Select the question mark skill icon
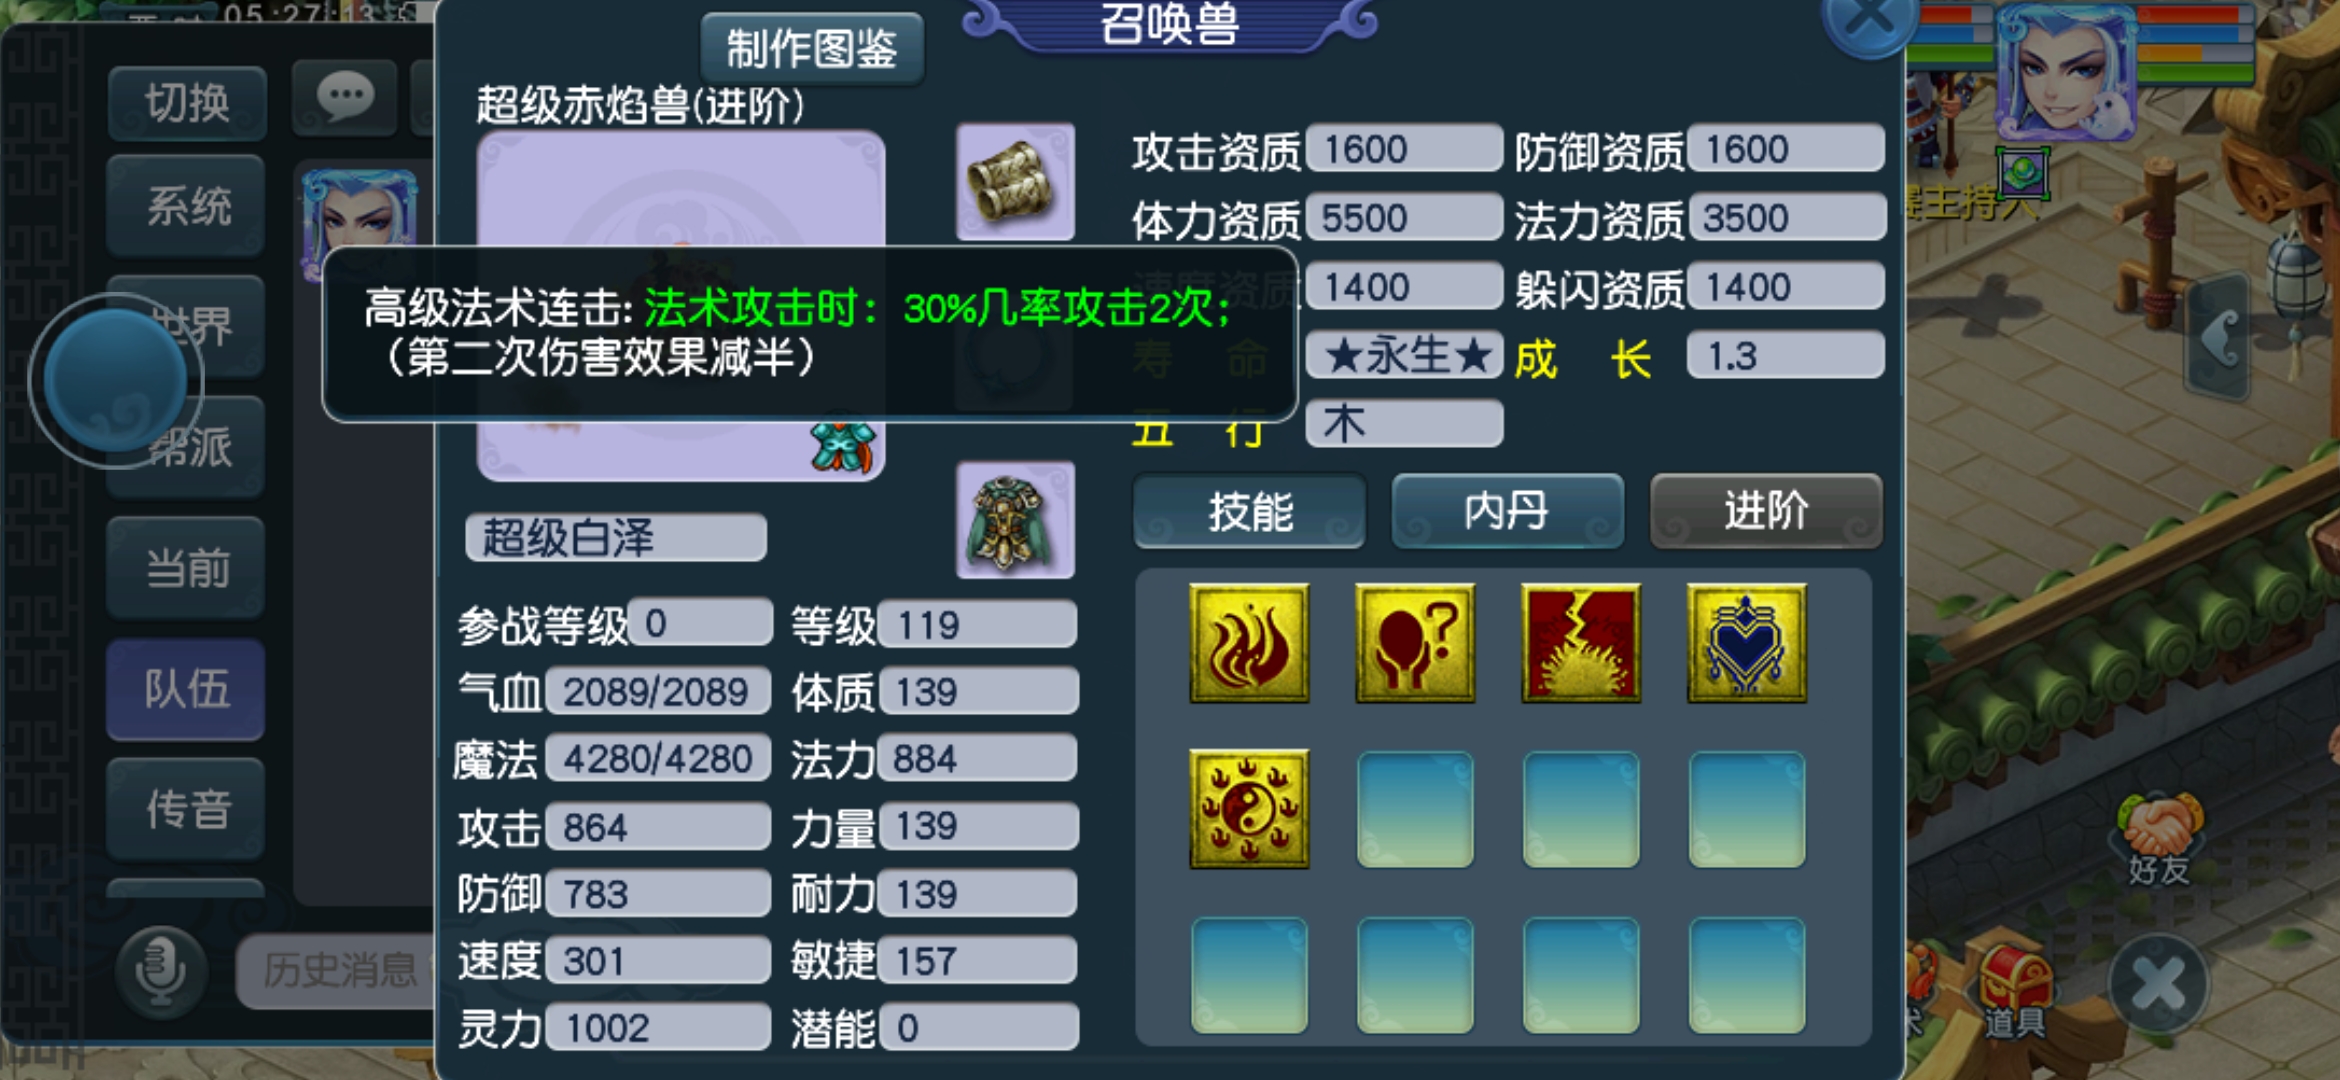The width and height of the screenshot is (2340, 1080). pos(1415,643)
